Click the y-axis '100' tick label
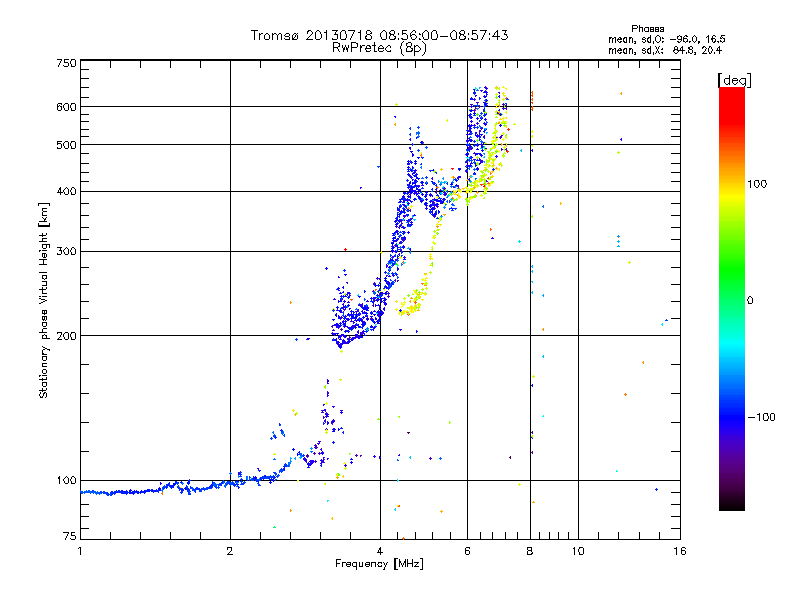 coord(66,481)
